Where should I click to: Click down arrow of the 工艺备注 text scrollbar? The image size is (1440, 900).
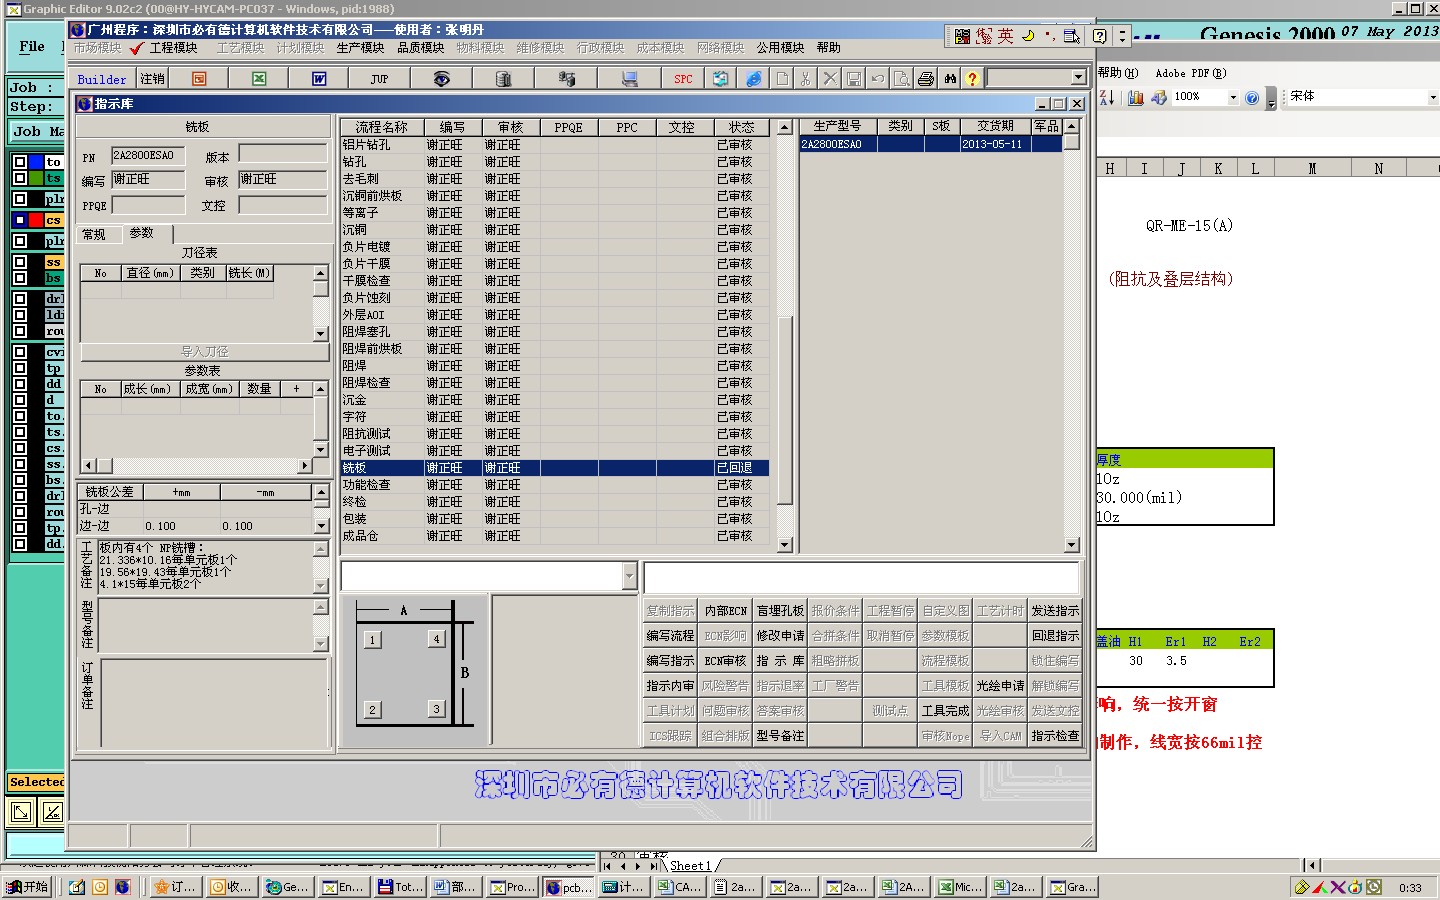321,586
